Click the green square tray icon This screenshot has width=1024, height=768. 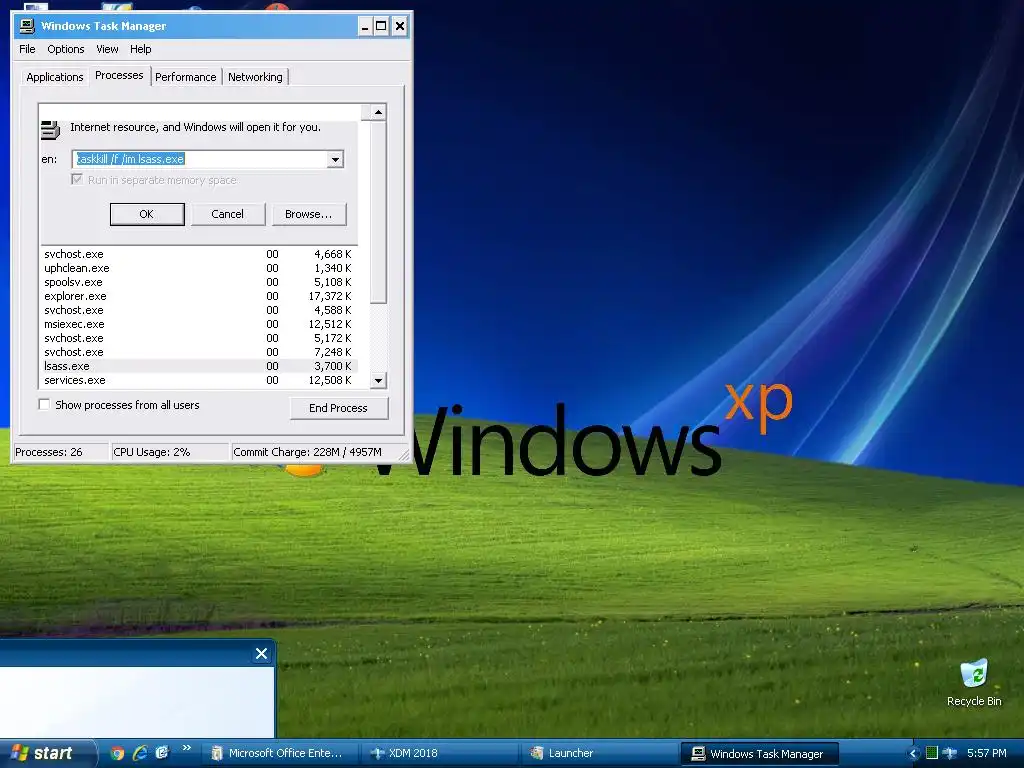click(932, 753)
